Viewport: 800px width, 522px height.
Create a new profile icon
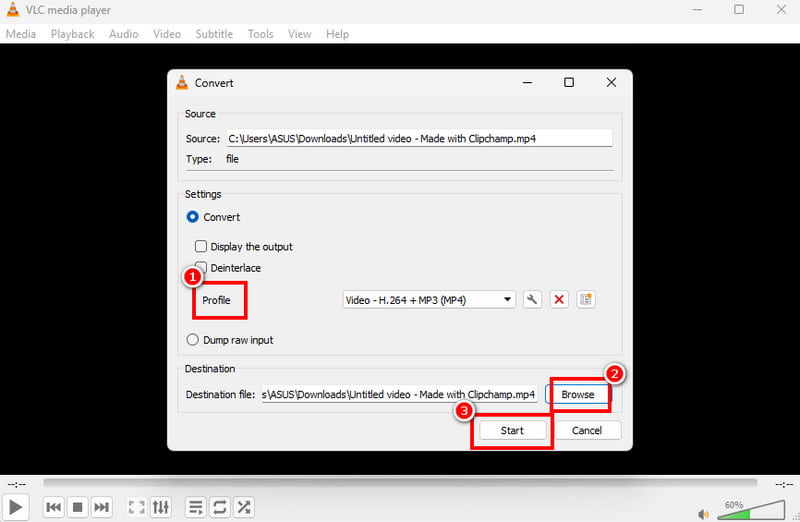point(586,300)
